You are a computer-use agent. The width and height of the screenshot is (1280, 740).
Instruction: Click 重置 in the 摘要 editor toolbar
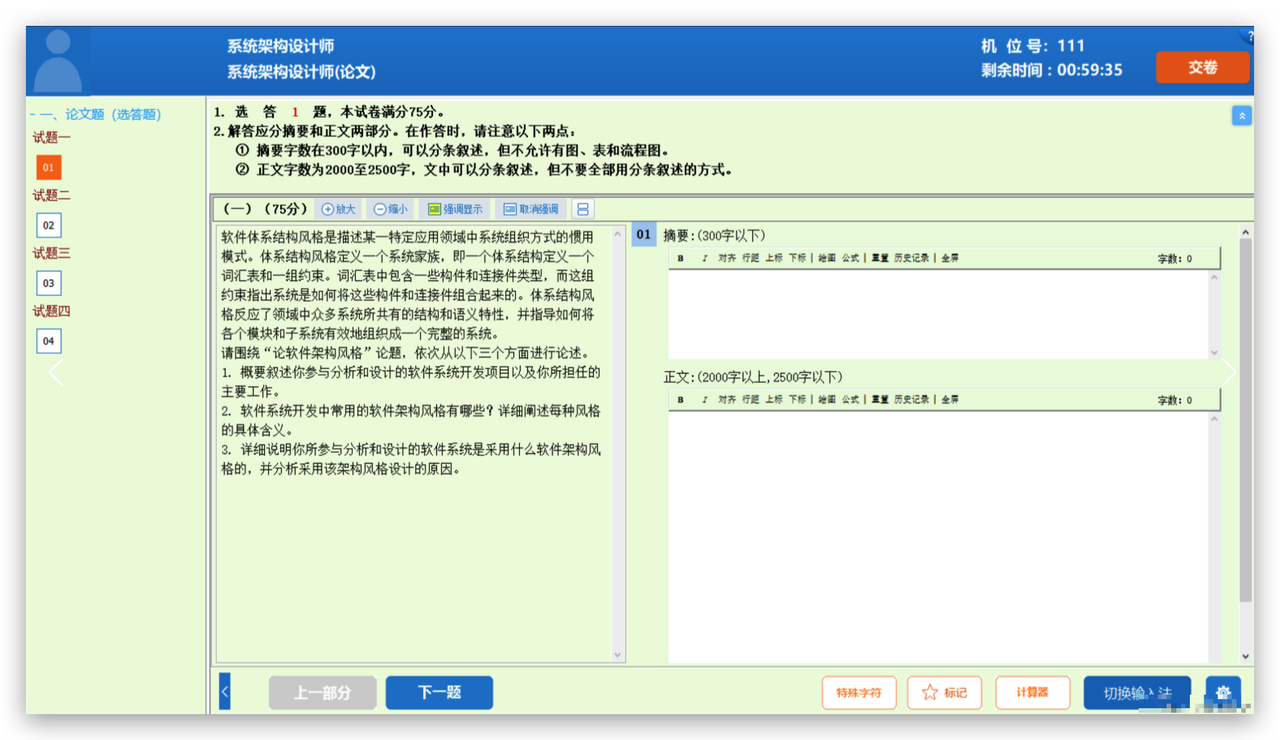pyautogui.click(x=880, y=258)
